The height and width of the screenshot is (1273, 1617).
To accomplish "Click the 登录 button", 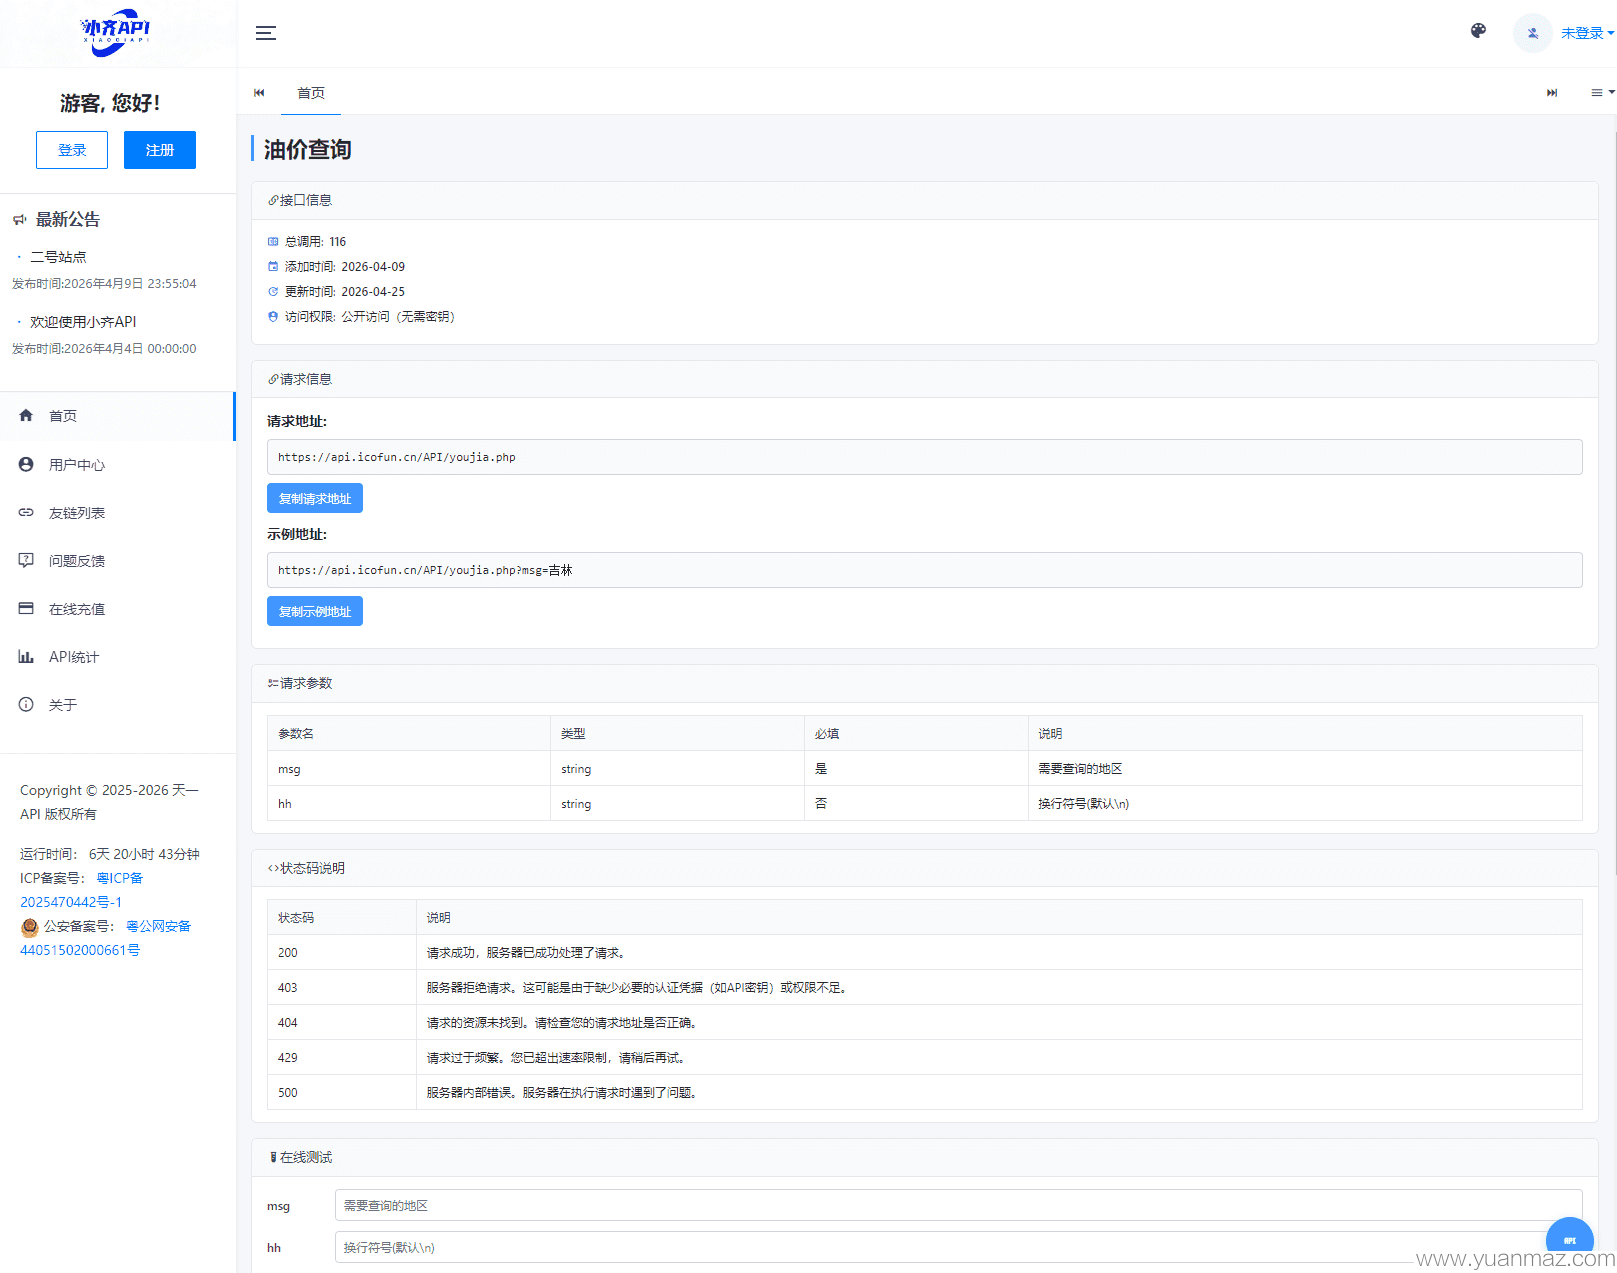I will [x=72, y=150].
